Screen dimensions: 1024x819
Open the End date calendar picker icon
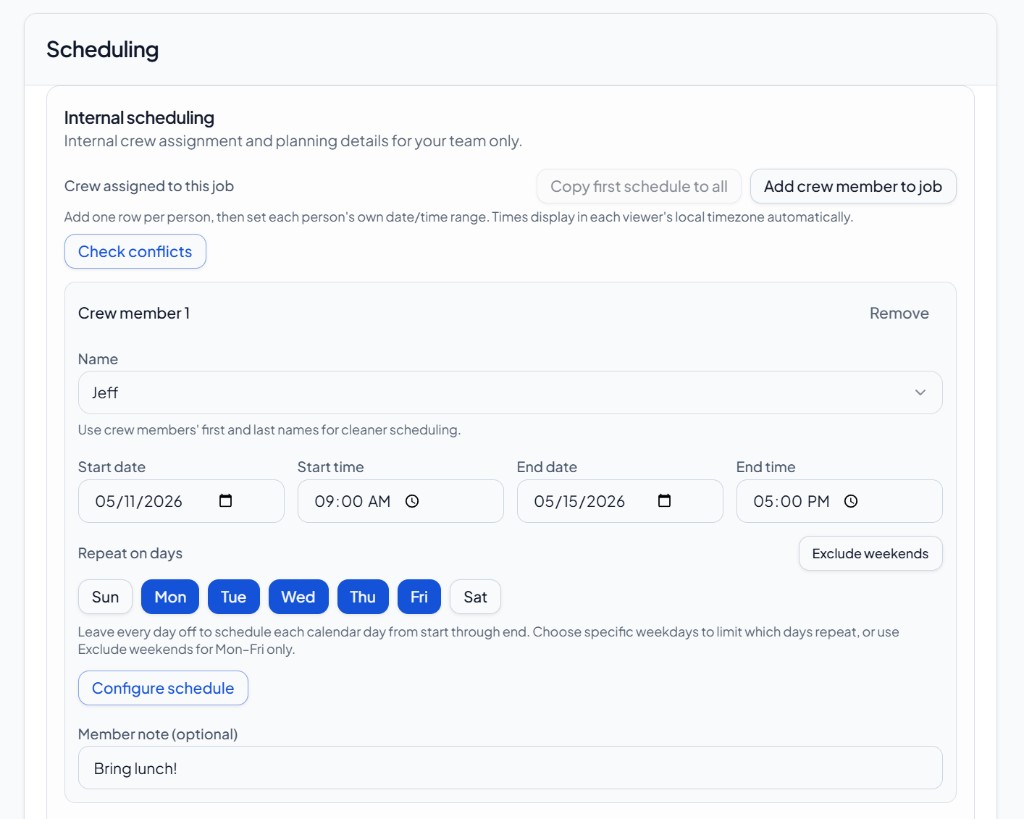tap(664, 501)
